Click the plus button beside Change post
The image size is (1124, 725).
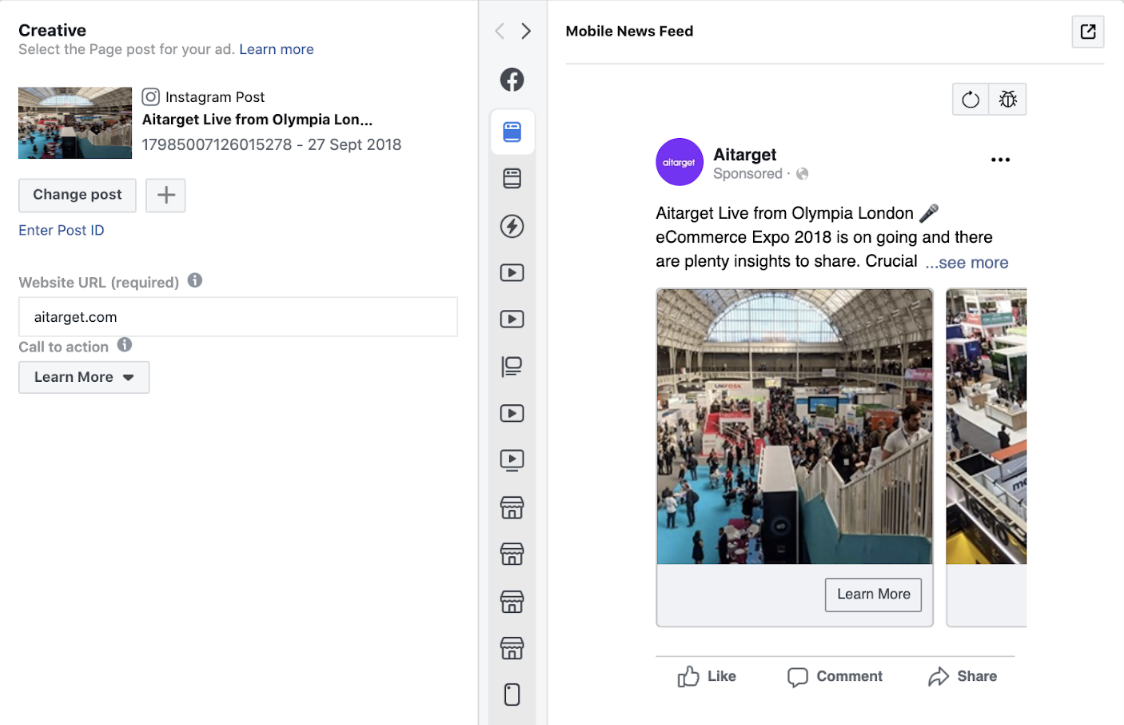[166, 195]
